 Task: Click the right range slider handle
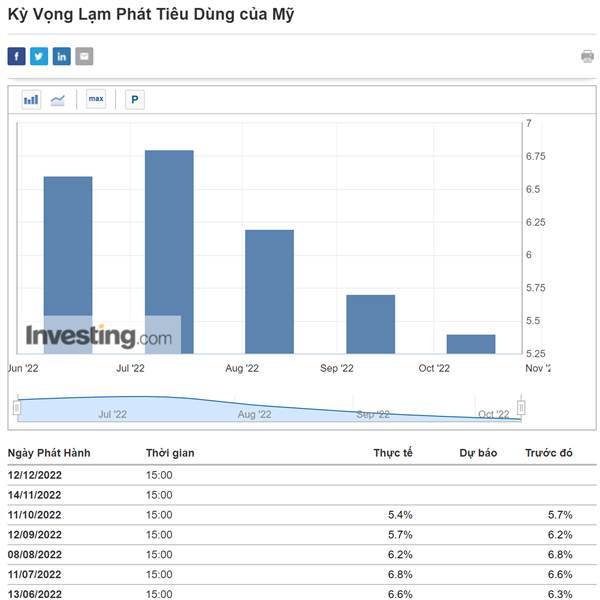521,407
